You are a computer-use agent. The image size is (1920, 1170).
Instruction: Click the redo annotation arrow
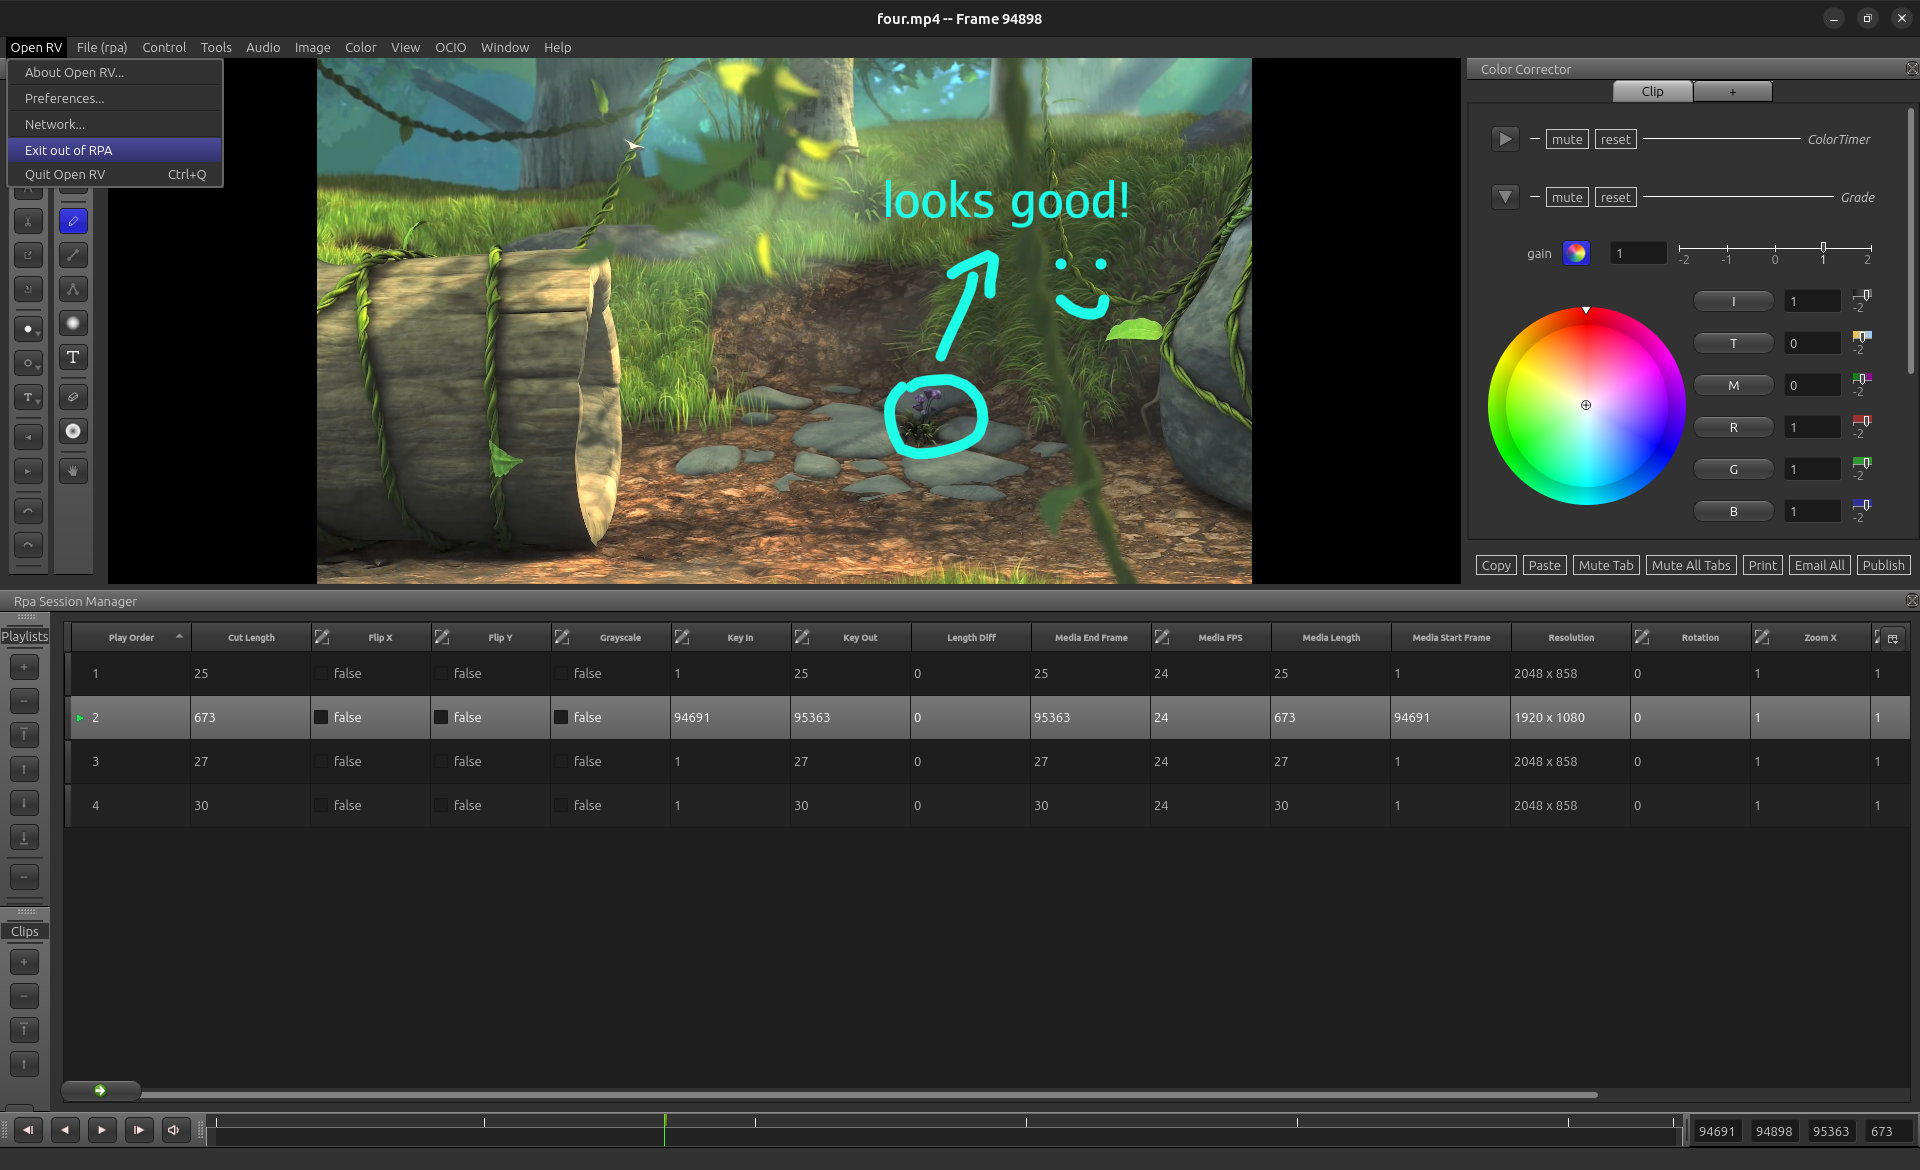click(x=28, y=545)
